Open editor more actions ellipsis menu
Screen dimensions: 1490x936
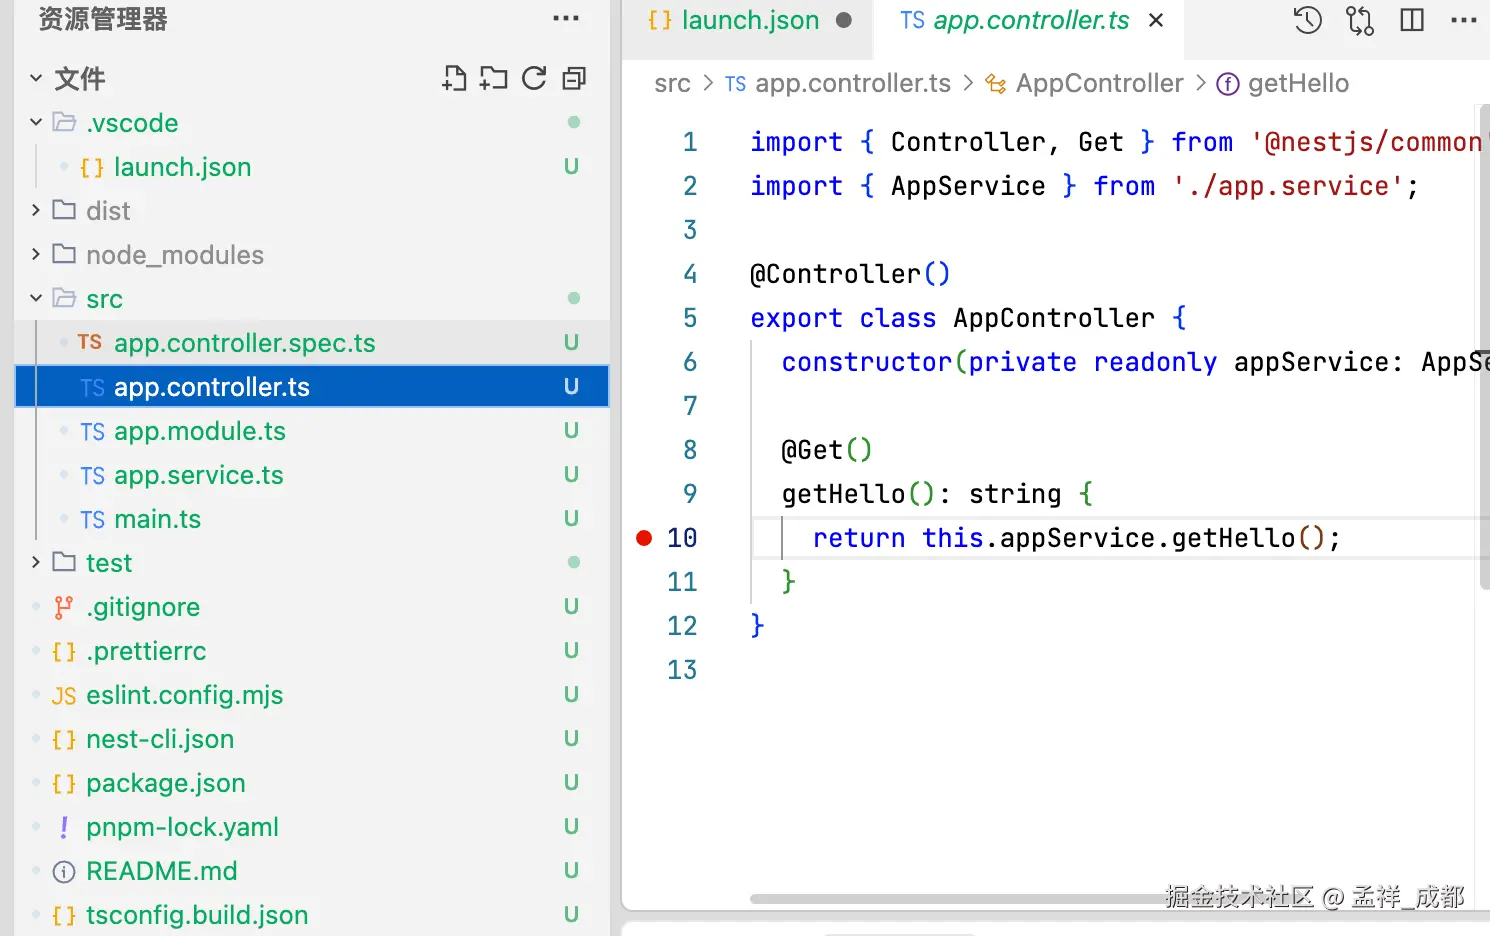(x=1463, y=21)
